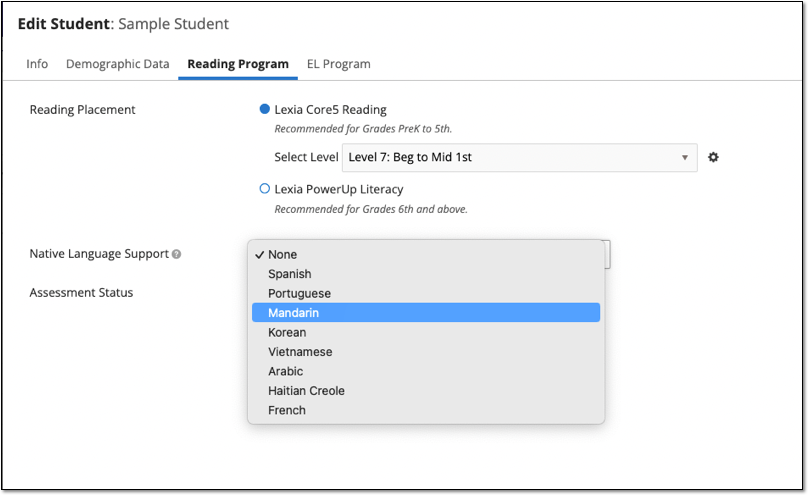The width and height of the screenshot is (808, 495).
Task: Click the Native Language Support label
Action: click(x=98, y=254)
